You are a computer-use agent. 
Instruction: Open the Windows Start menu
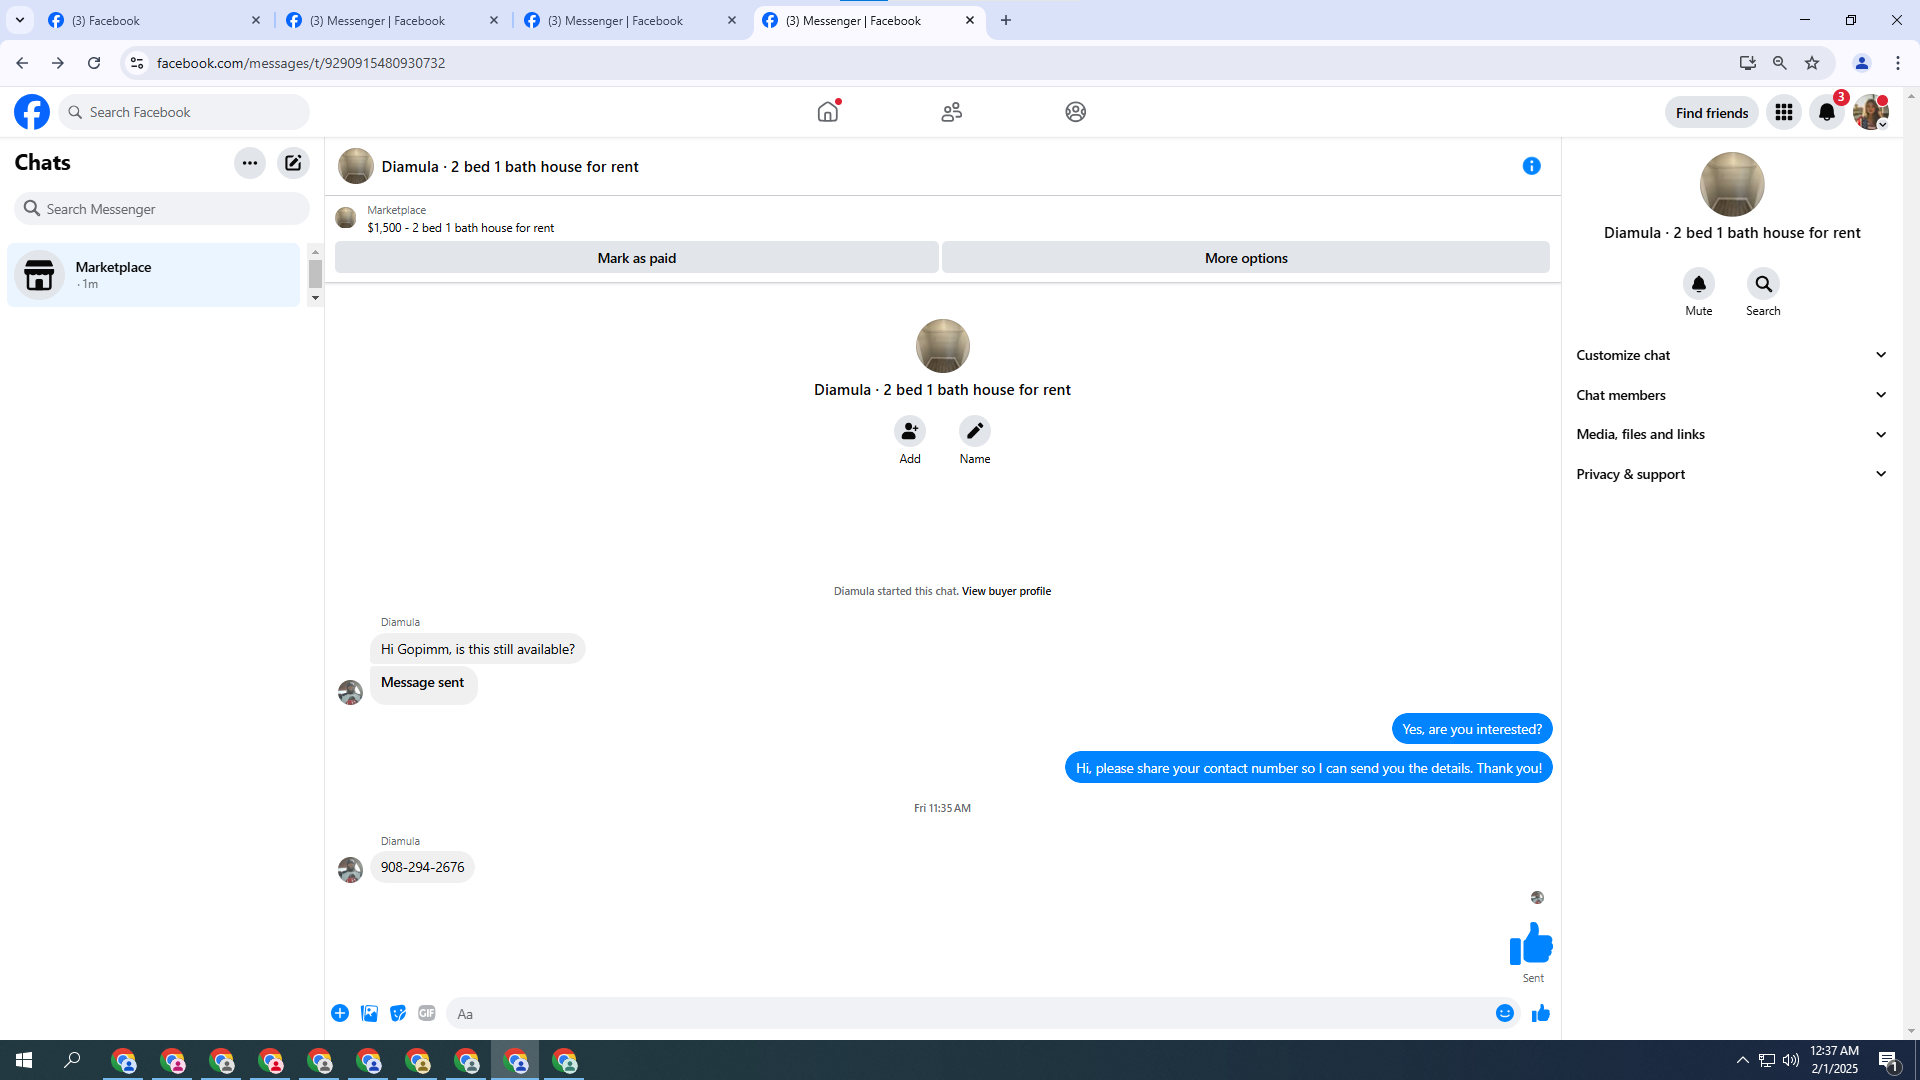click(x=24, y=1060)
